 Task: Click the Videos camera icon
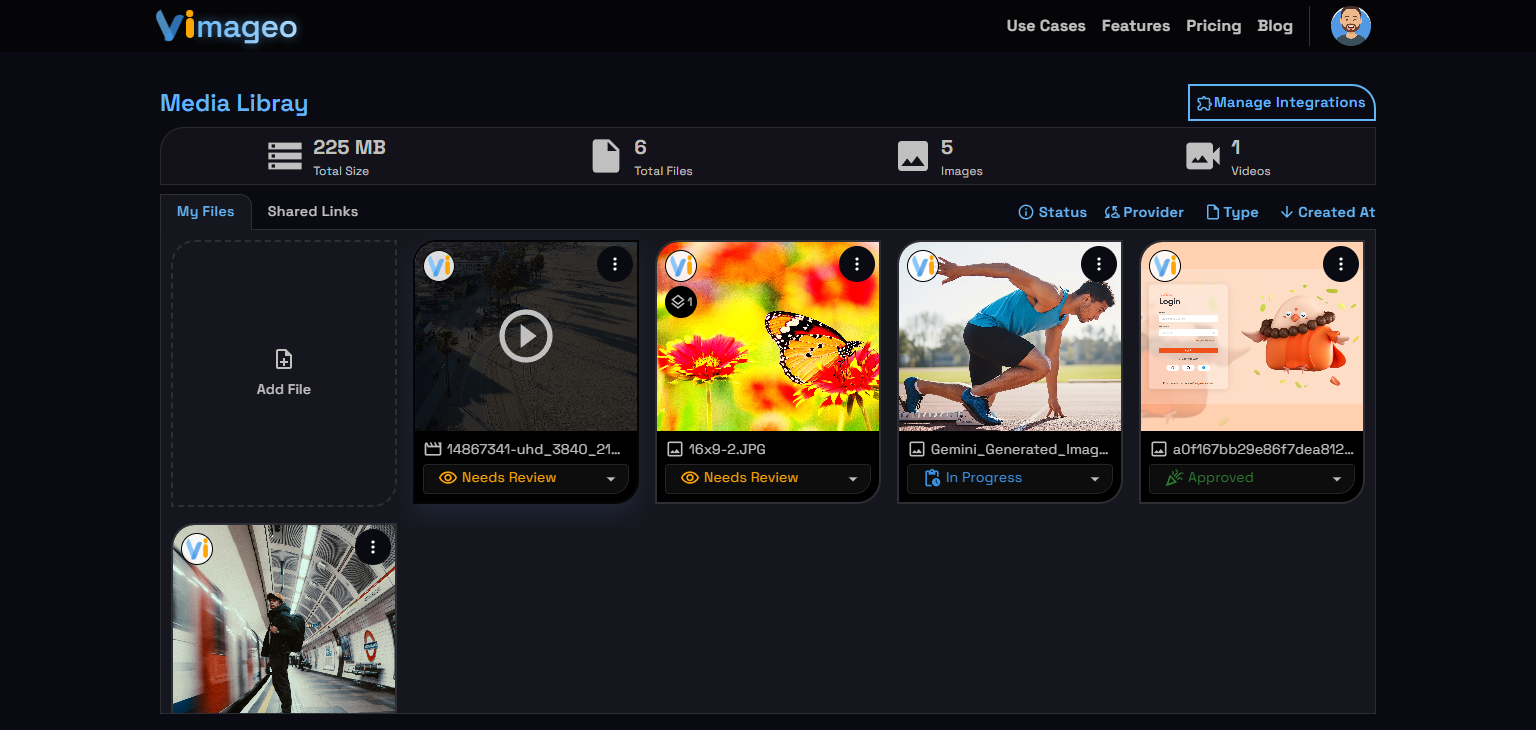pos(1203,156)
